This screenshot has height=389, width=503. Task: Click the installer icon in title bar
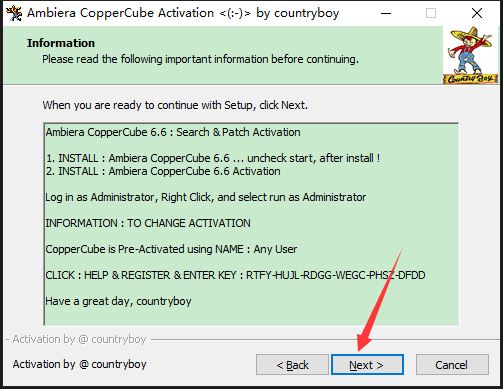tap(14, 13)
